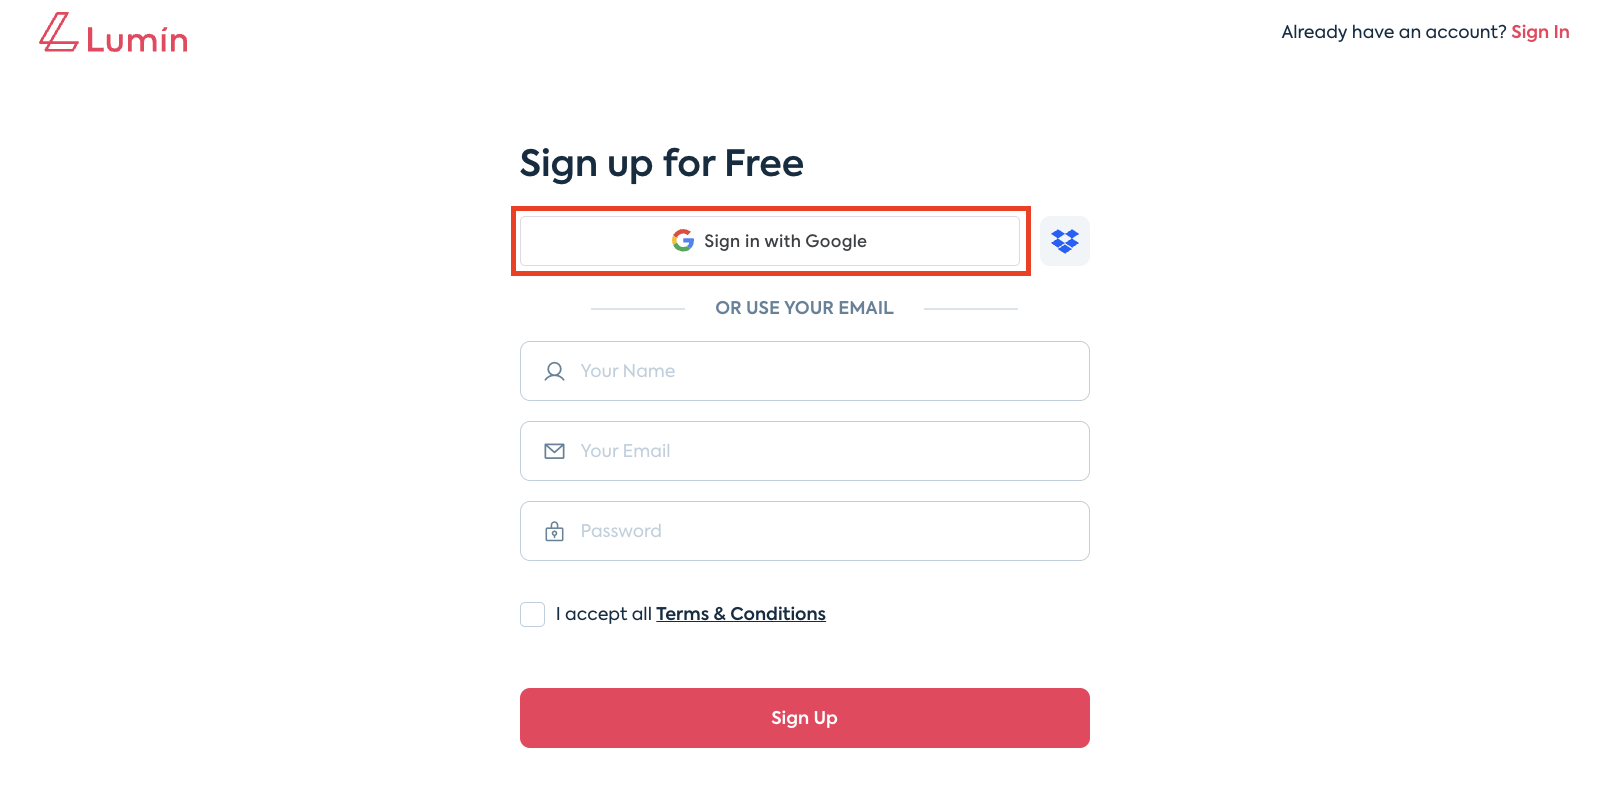Viewport: 1605px width, 797px height.
Task: Click the padlock icon in the Password field
Action: pos(554,531)
